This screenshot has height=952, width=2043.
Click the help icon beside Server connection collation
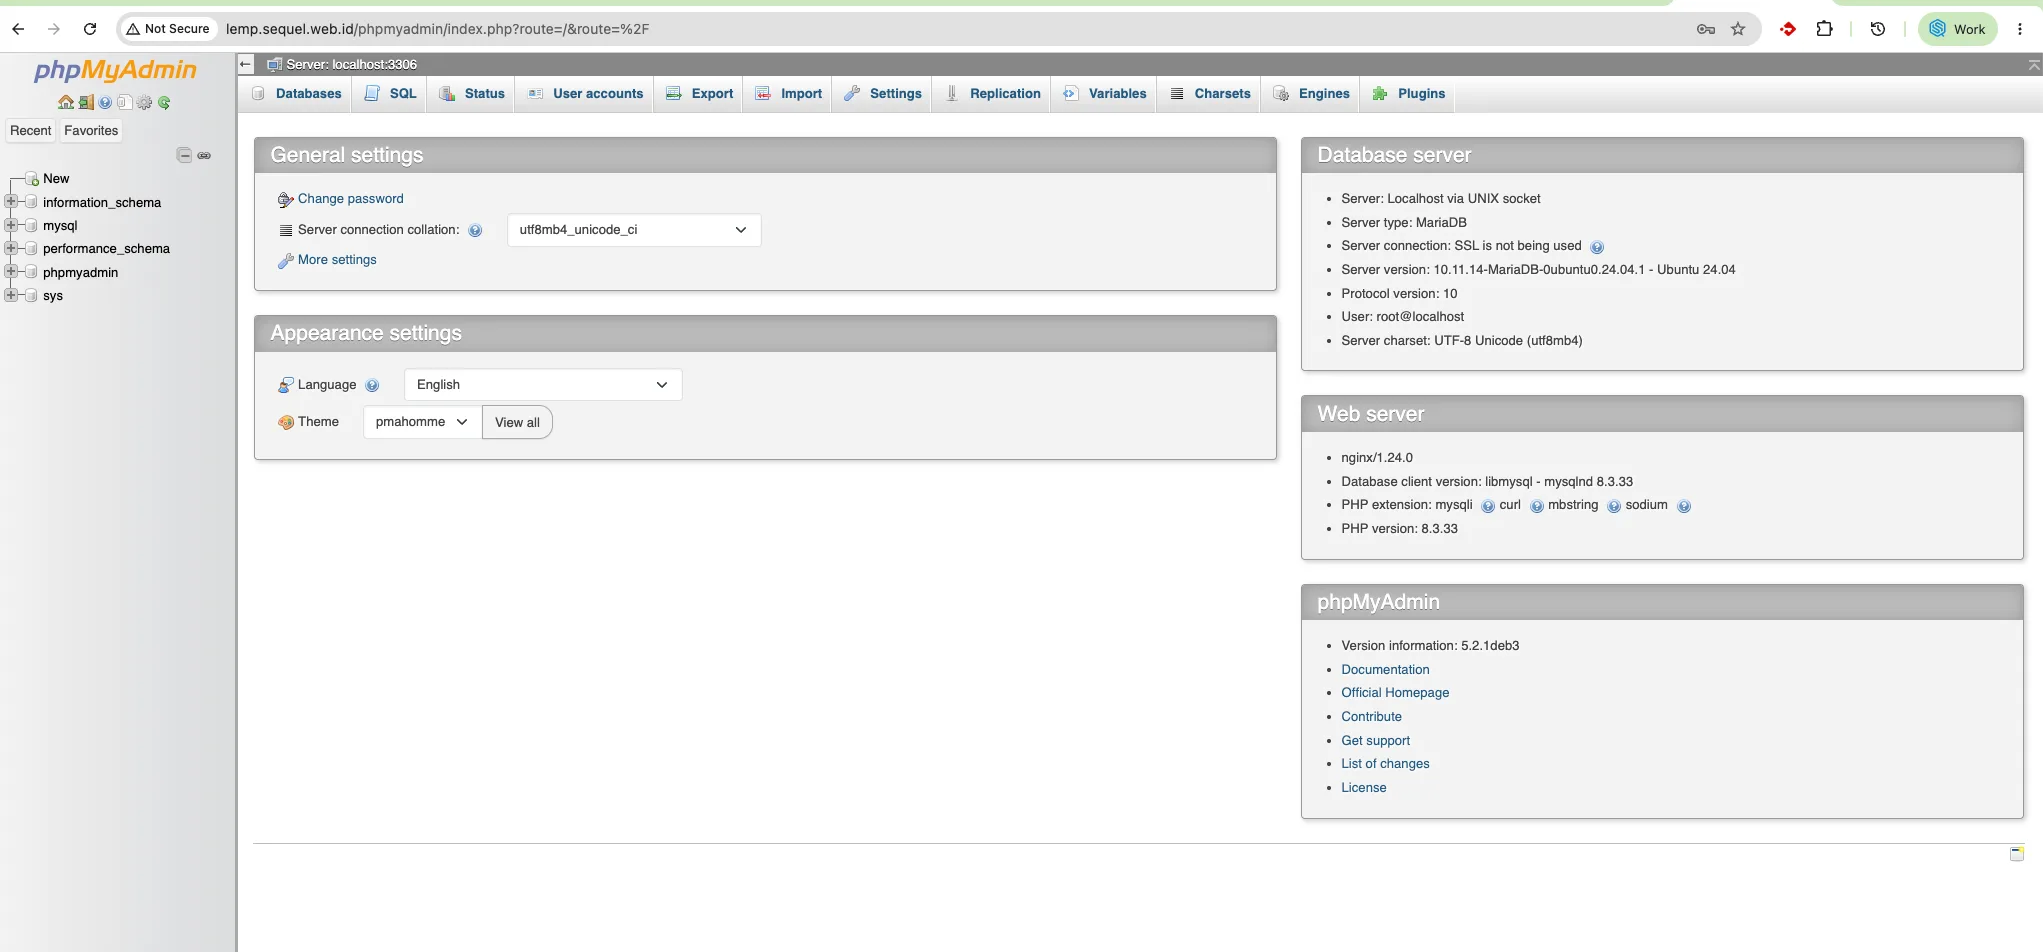475,231
